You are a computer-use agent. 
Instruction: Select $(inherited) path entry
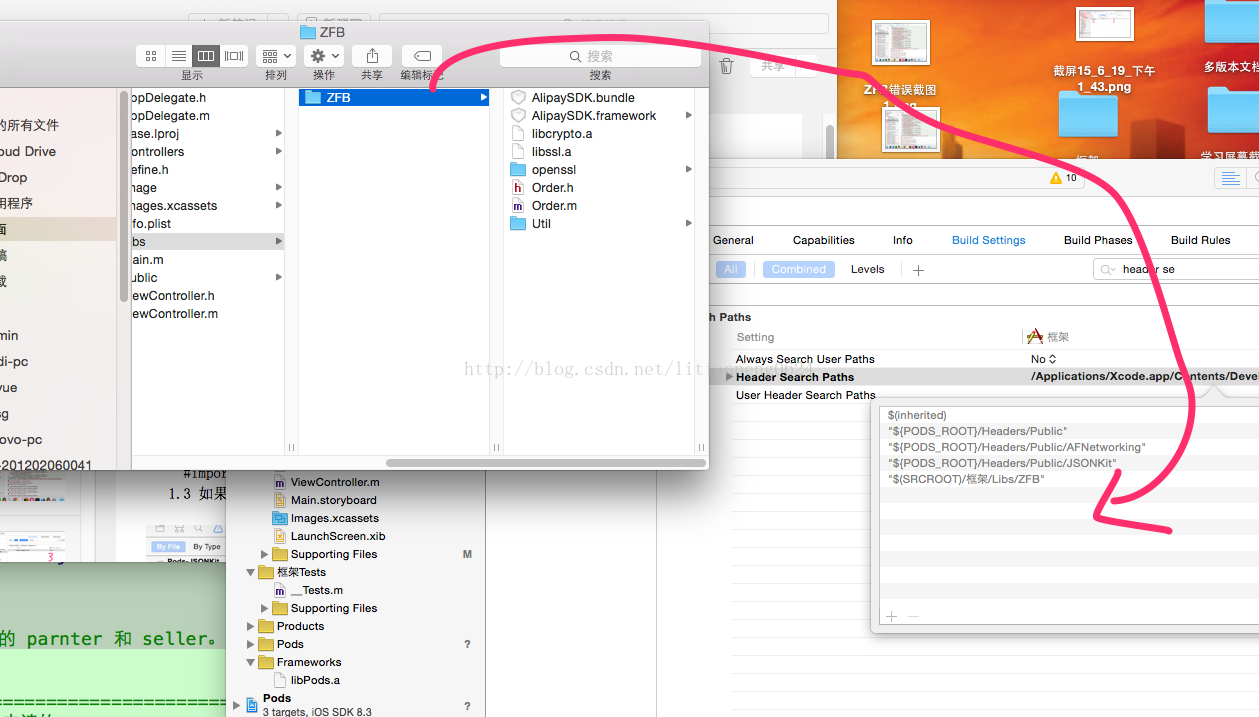[x=917, y=415]
